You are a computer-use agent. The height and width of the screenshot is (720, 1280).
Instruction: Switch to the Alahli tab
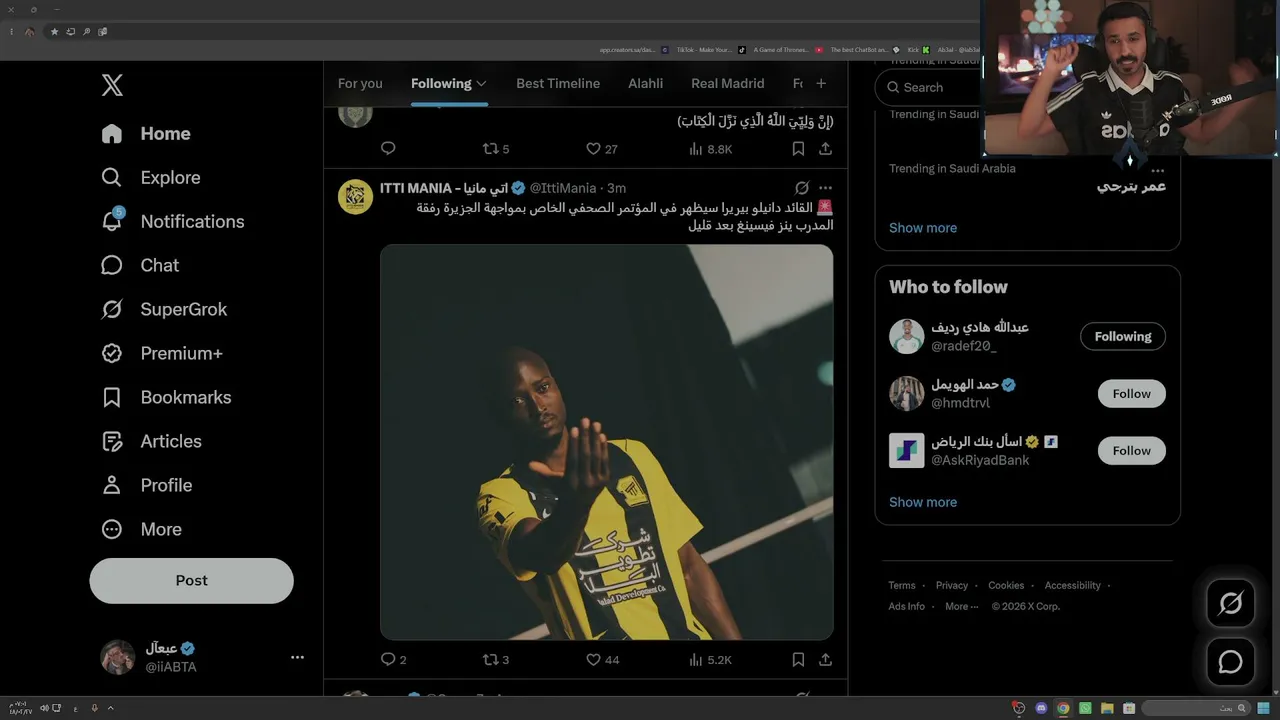pyautogui.click(x=646, y=84)
